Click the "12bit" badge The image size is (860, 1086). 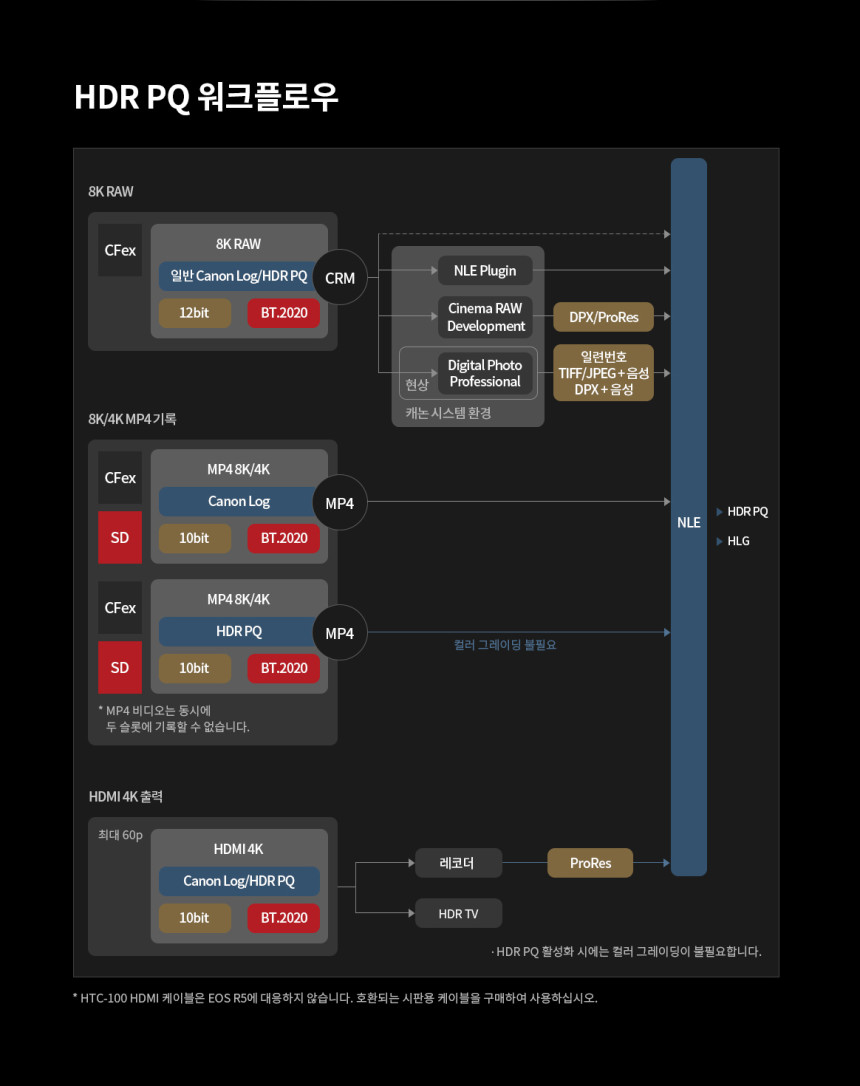(x=195, y=313)
